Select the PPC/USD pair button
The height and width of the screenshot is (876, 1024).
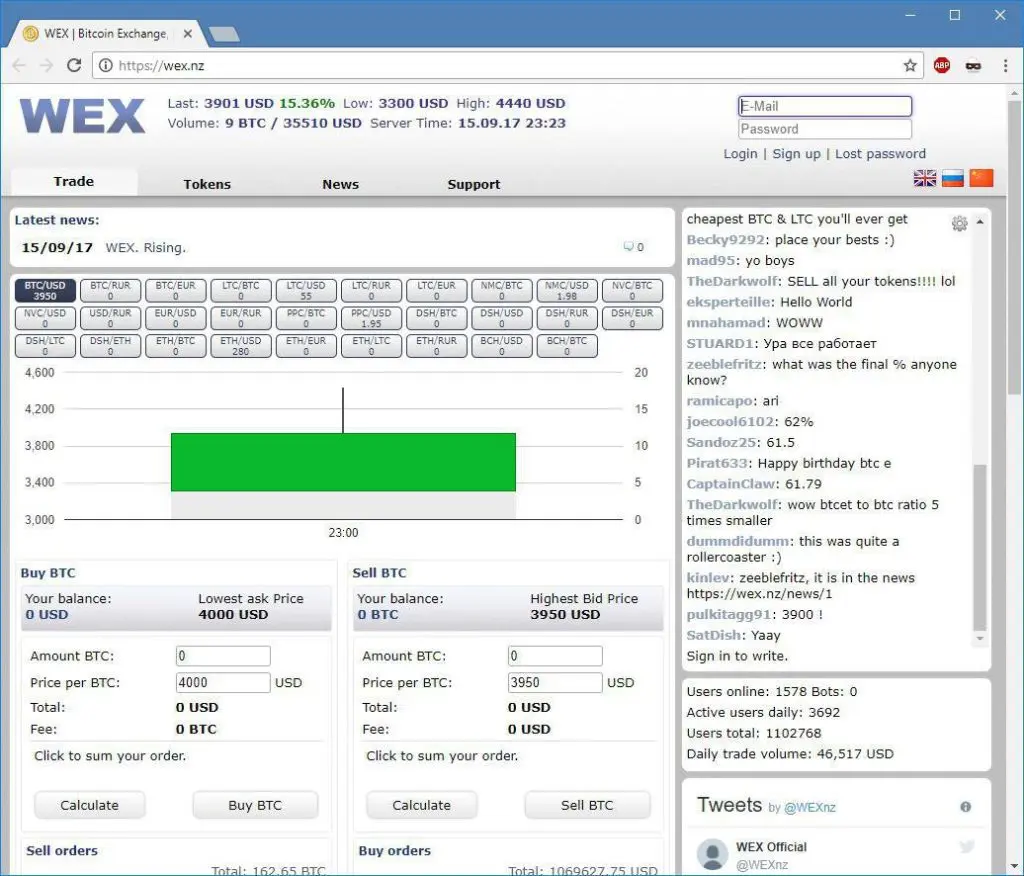pos(371,318)
